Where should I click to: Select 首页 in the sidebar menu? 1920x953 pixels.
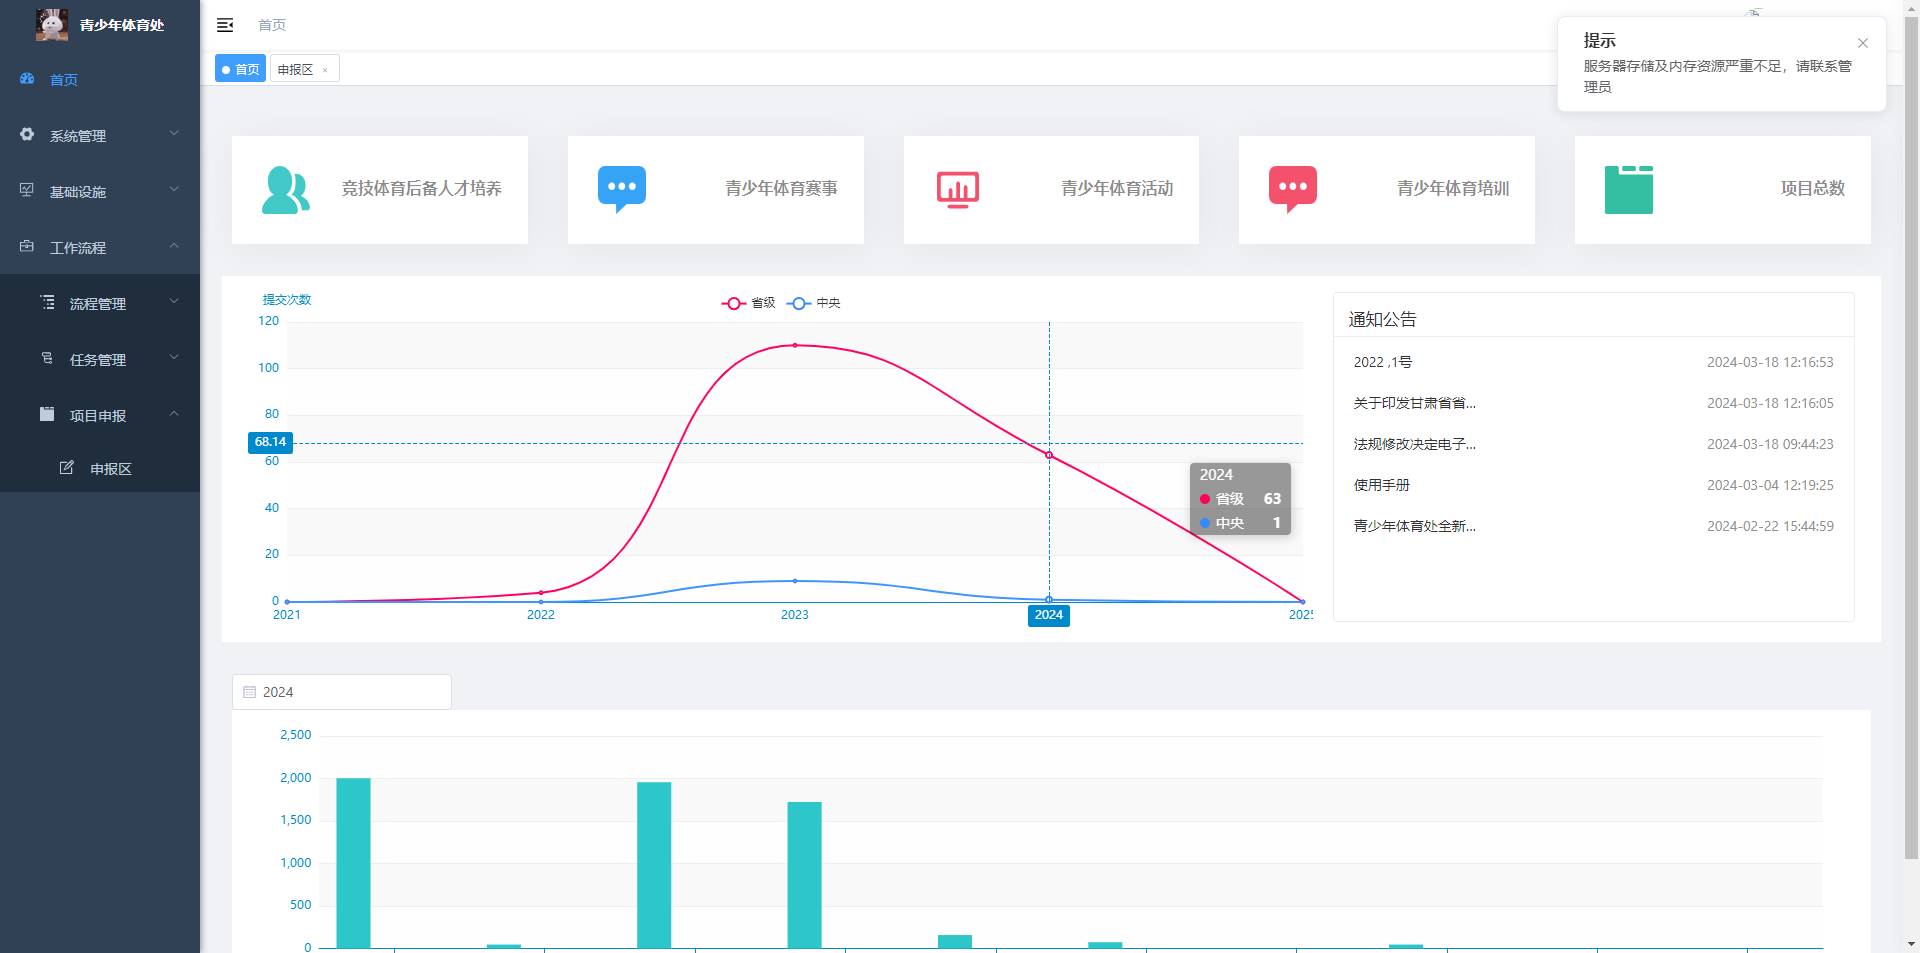point(100,80)
